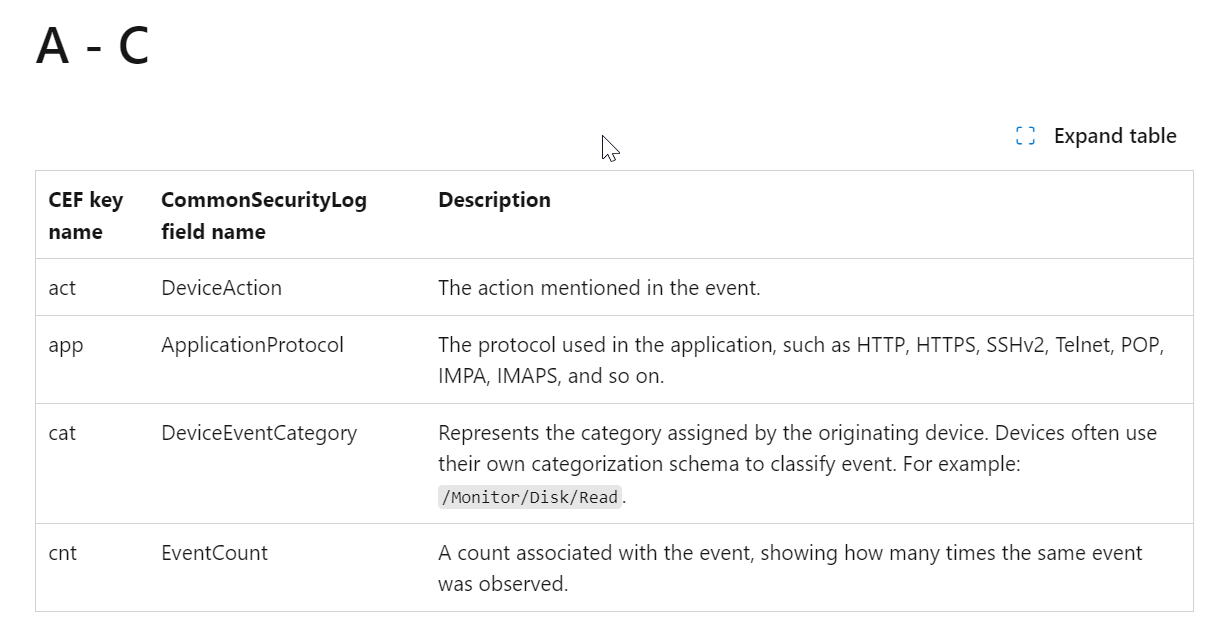
Task: Click the Expand table text button
Action: point(1114,136)
